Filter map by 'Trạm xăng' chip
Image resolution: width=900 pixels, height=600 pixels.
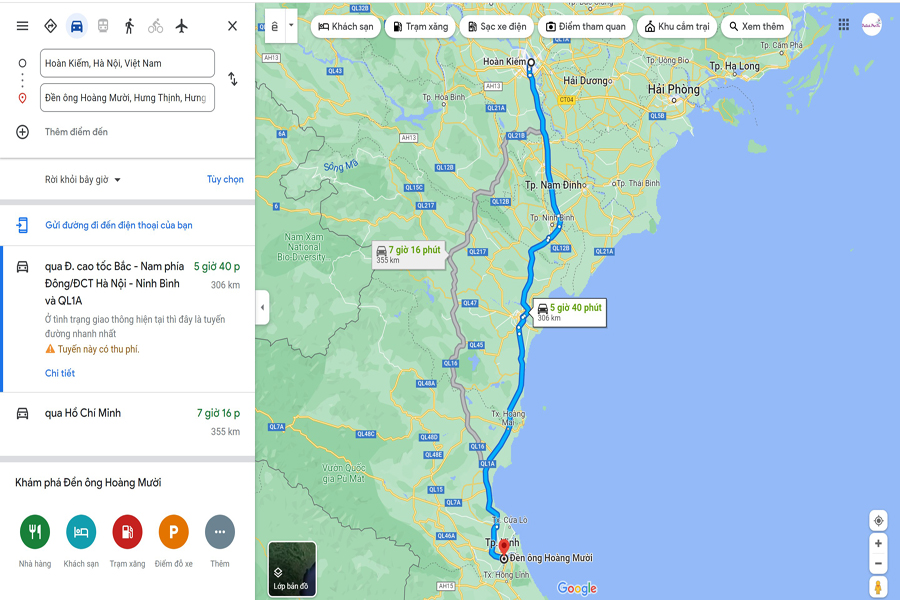coord(421,26)
